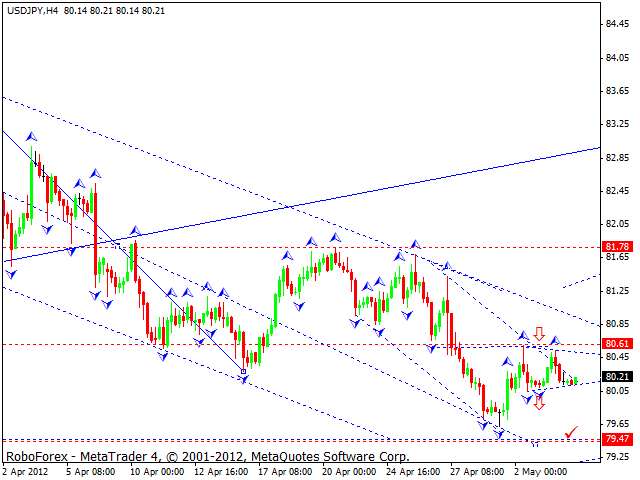Click the 20 Apr 00:00 time label
This screenshot has width=640, height=480.
349,472
